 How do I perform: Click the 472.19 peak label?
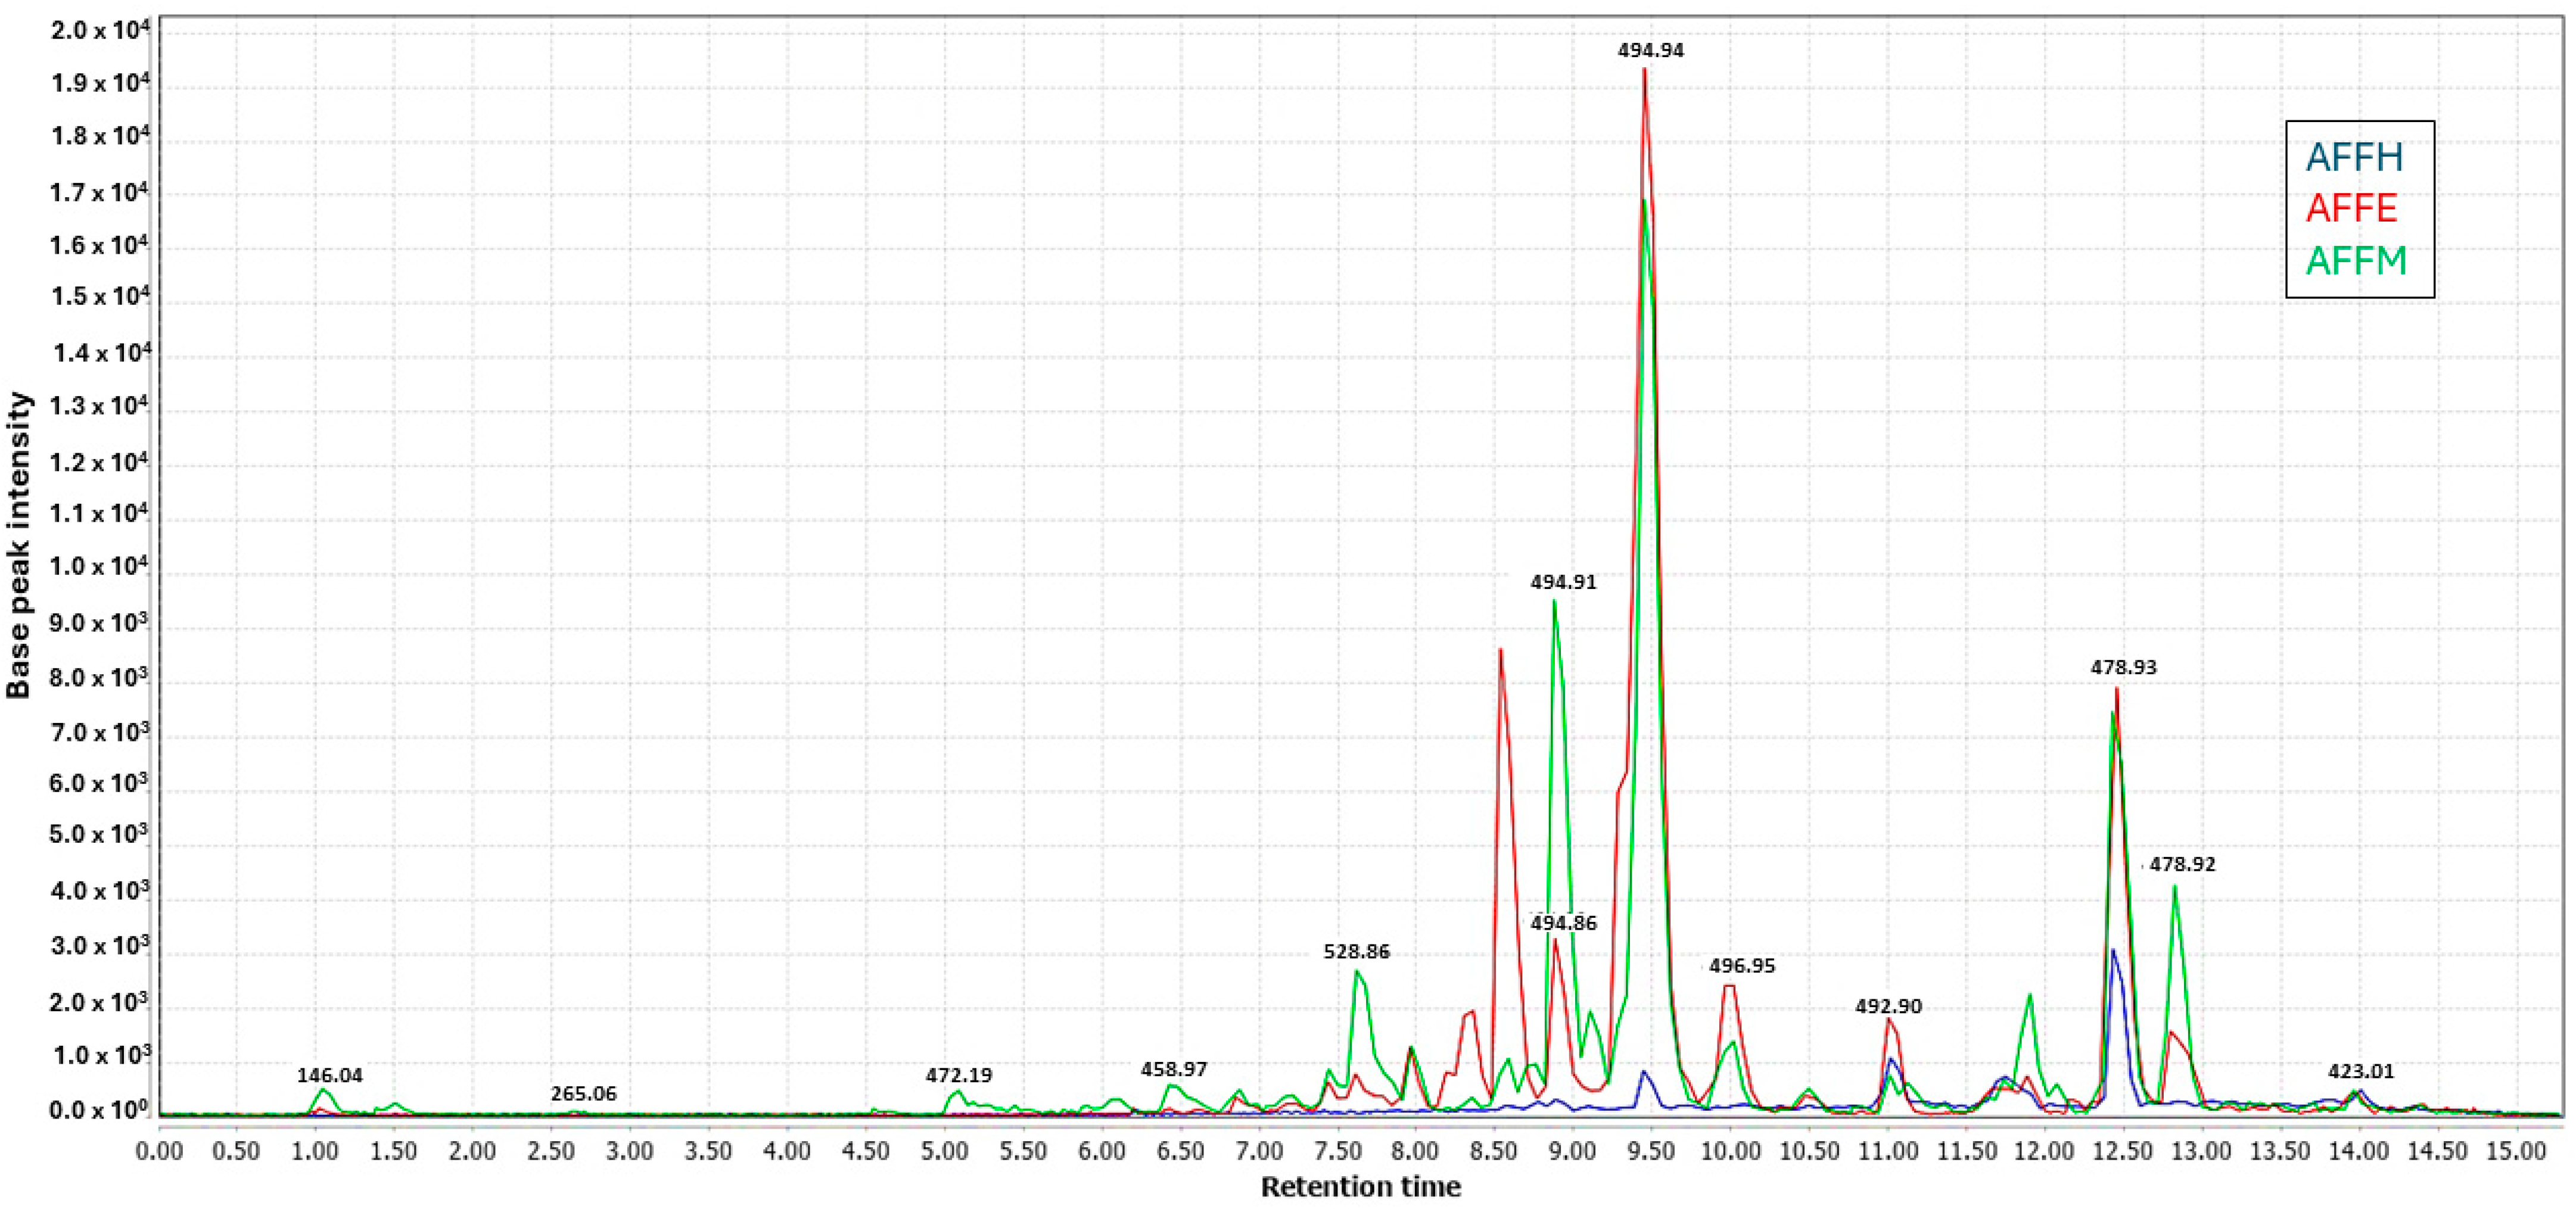click(x=958, y=1076)
